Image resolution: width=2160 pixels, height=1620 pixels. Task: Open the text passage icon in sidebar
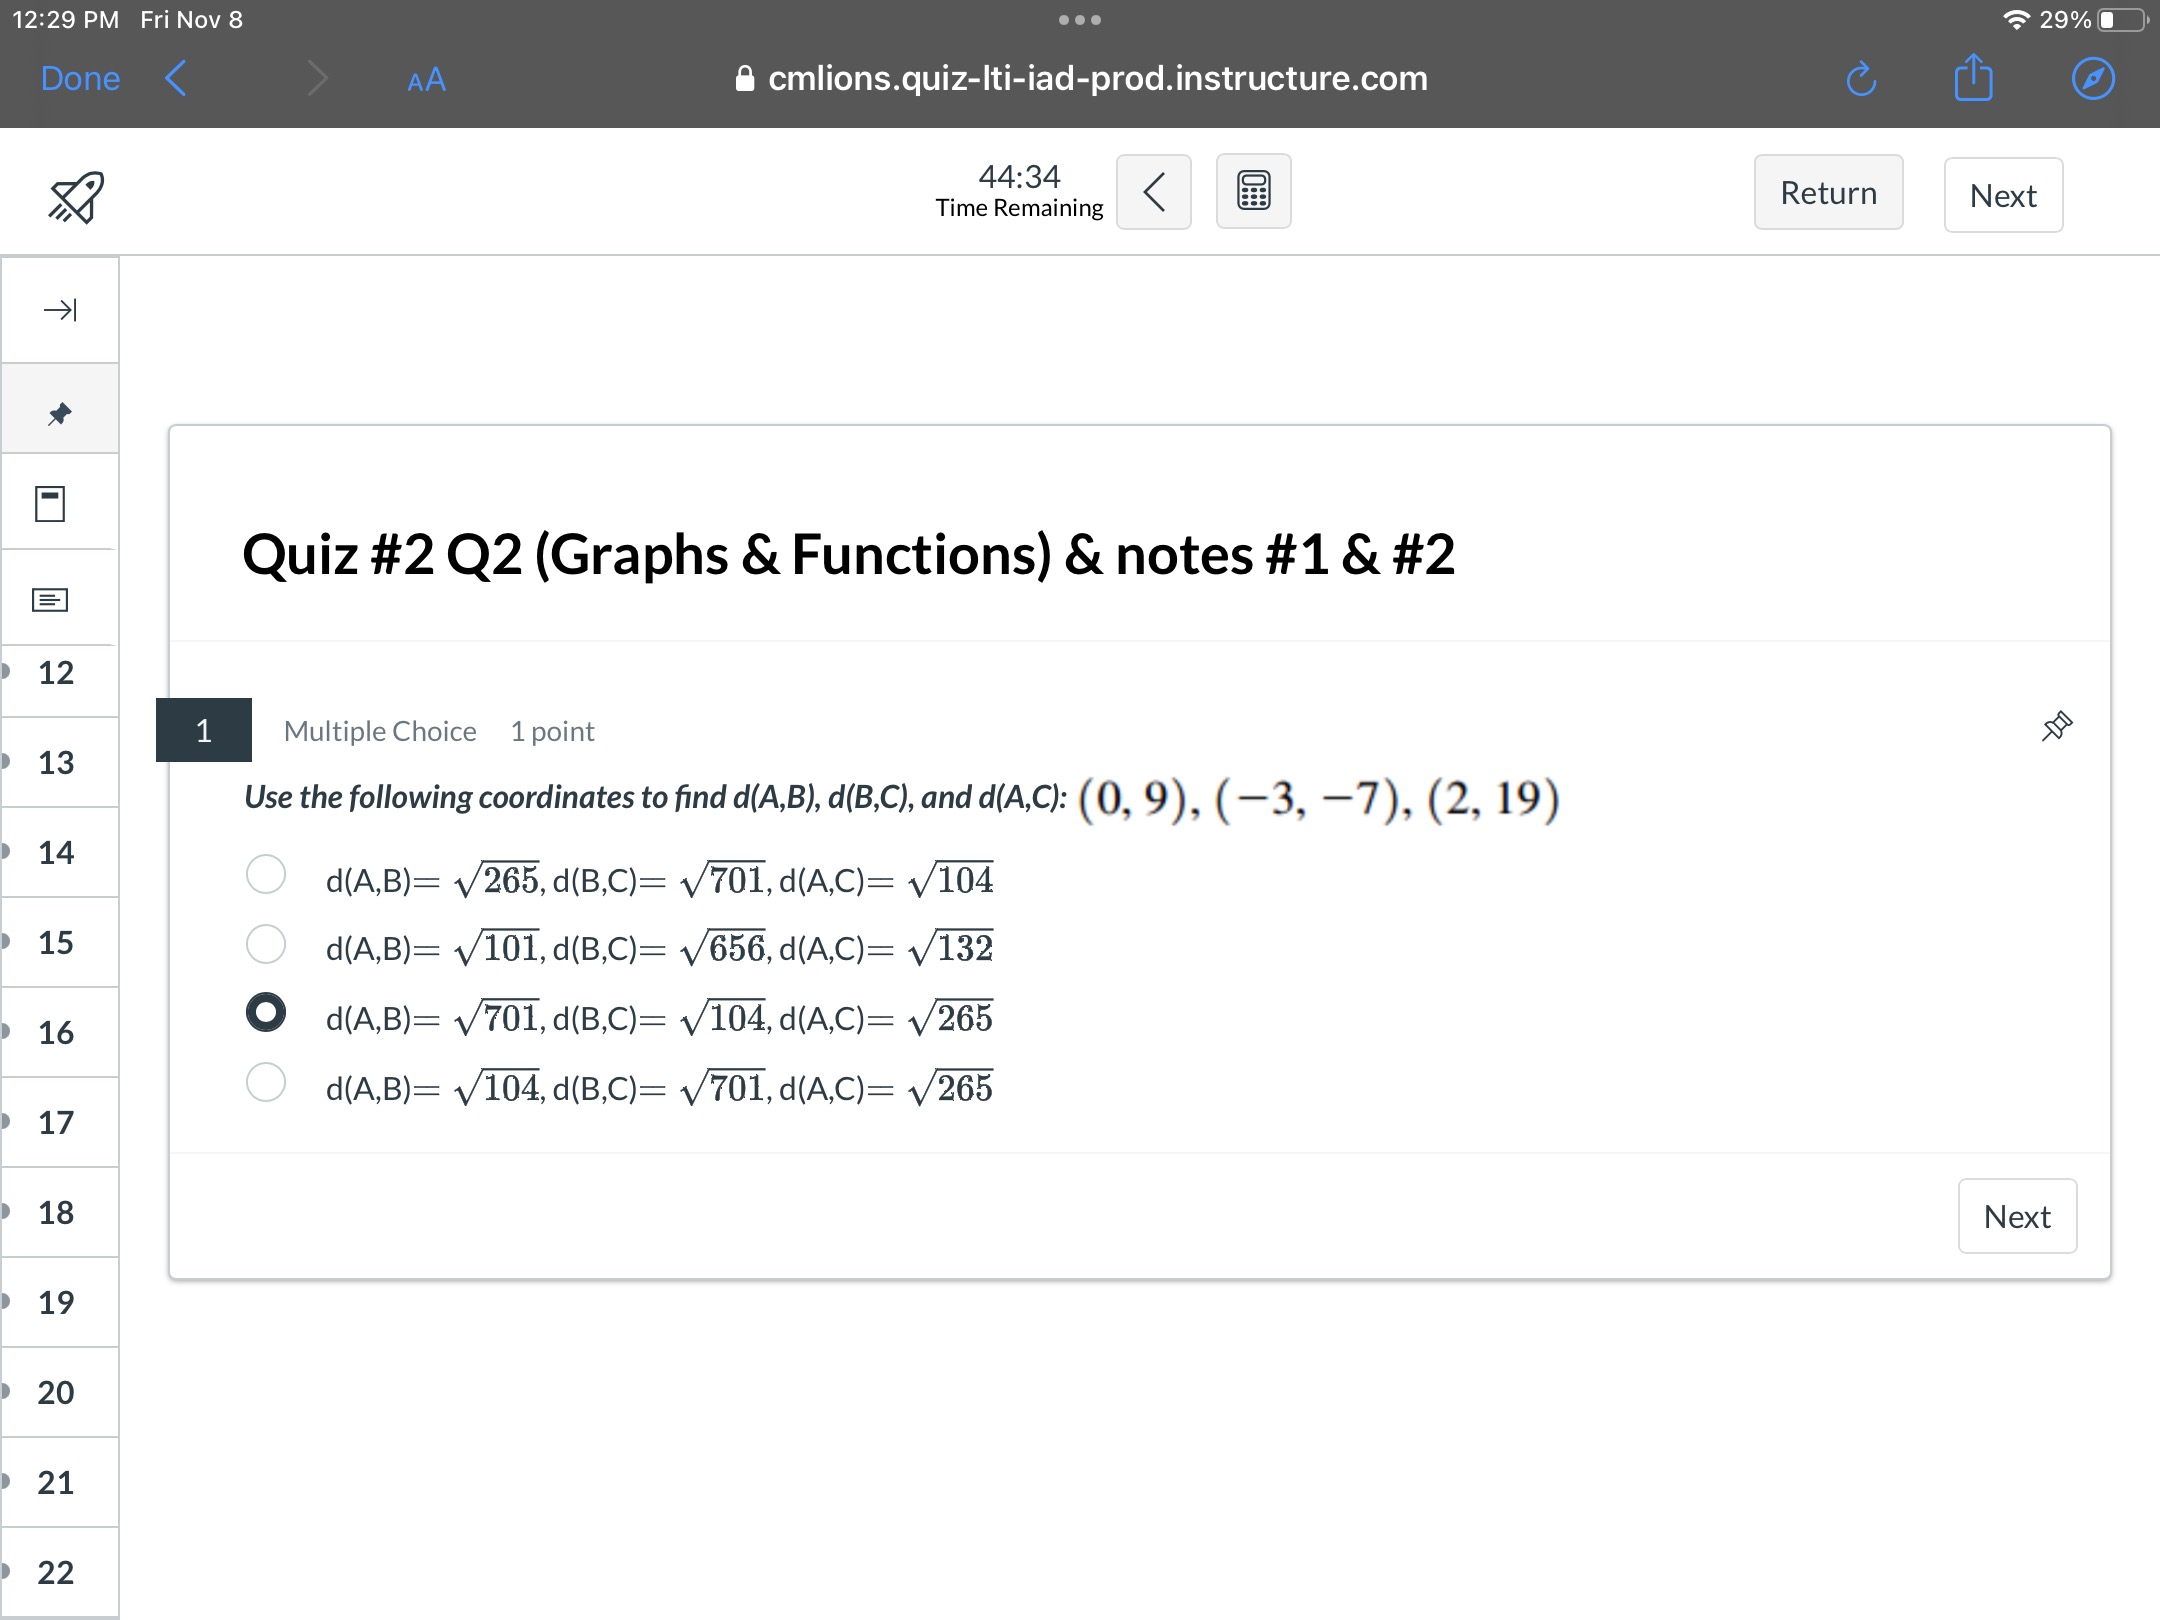[x=50, y=600]
